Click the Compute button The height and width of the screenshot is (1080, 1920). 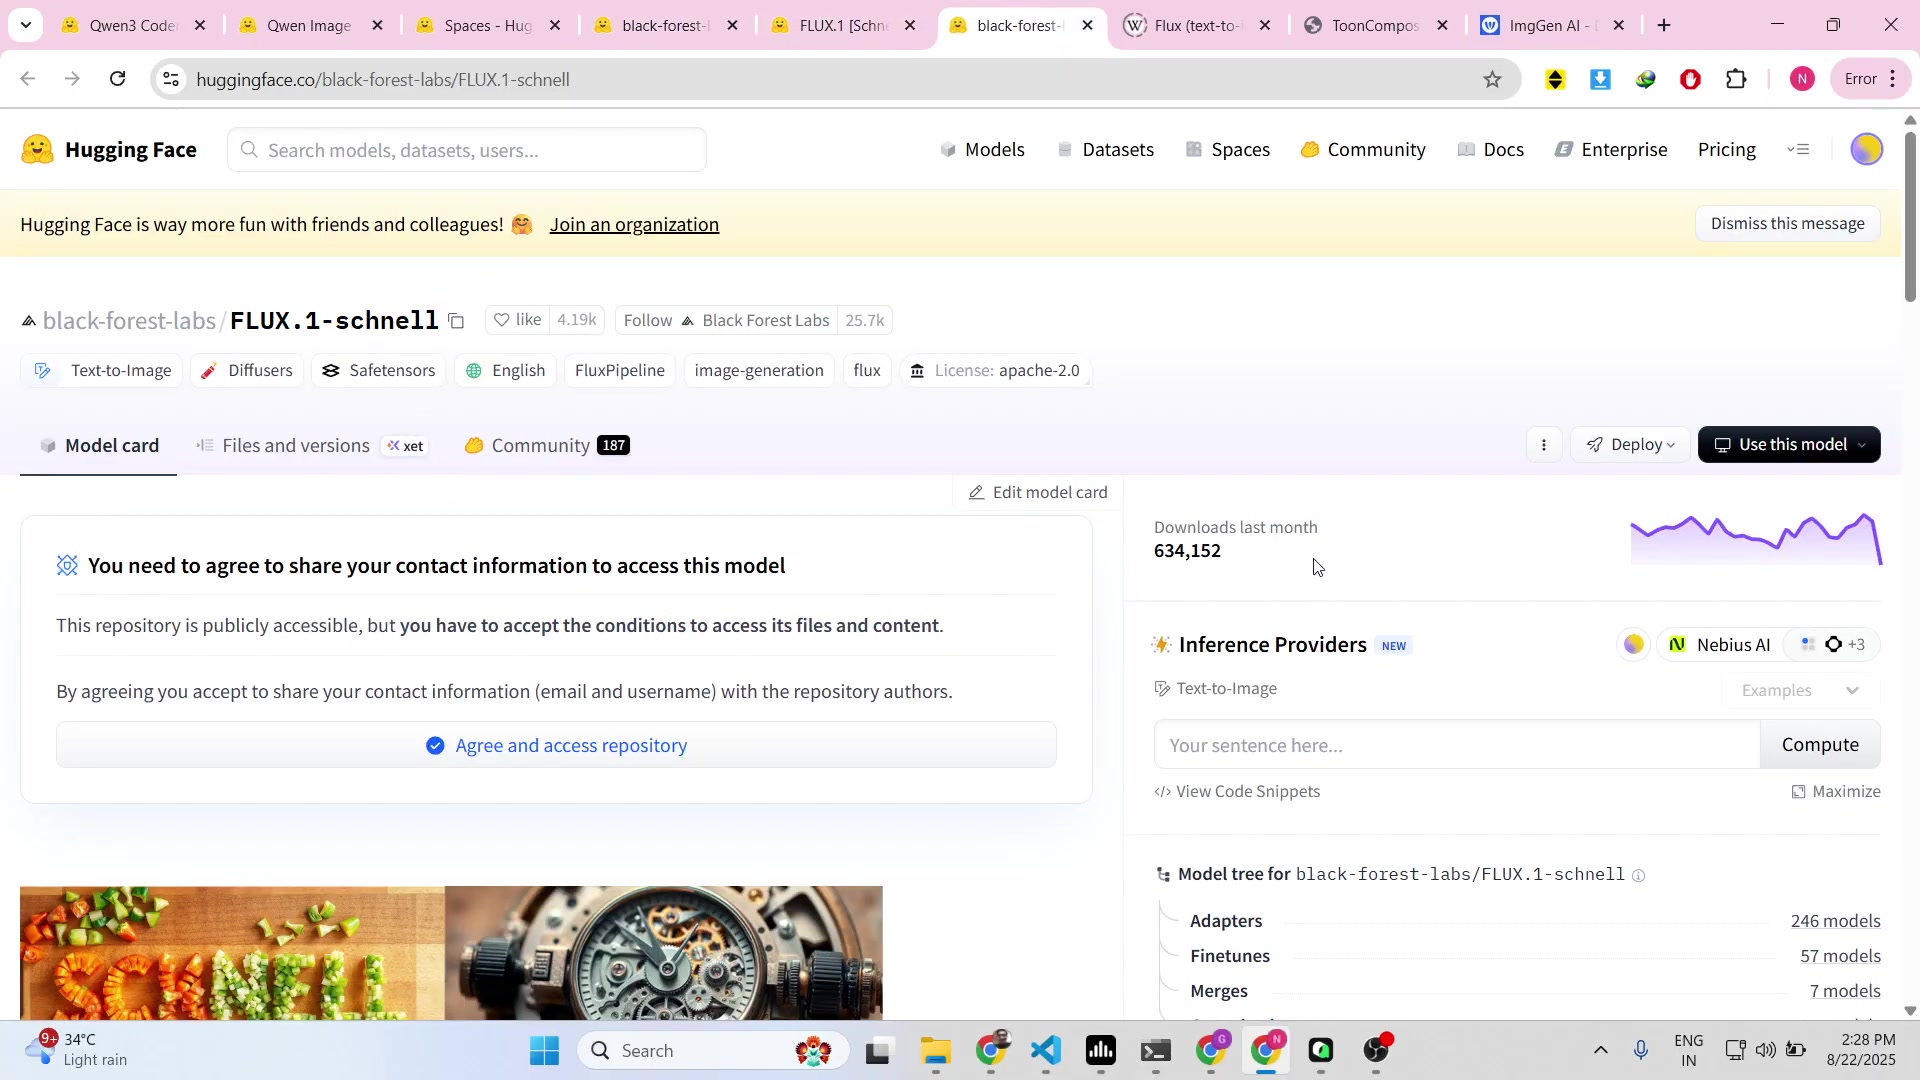click(1820, 745)
